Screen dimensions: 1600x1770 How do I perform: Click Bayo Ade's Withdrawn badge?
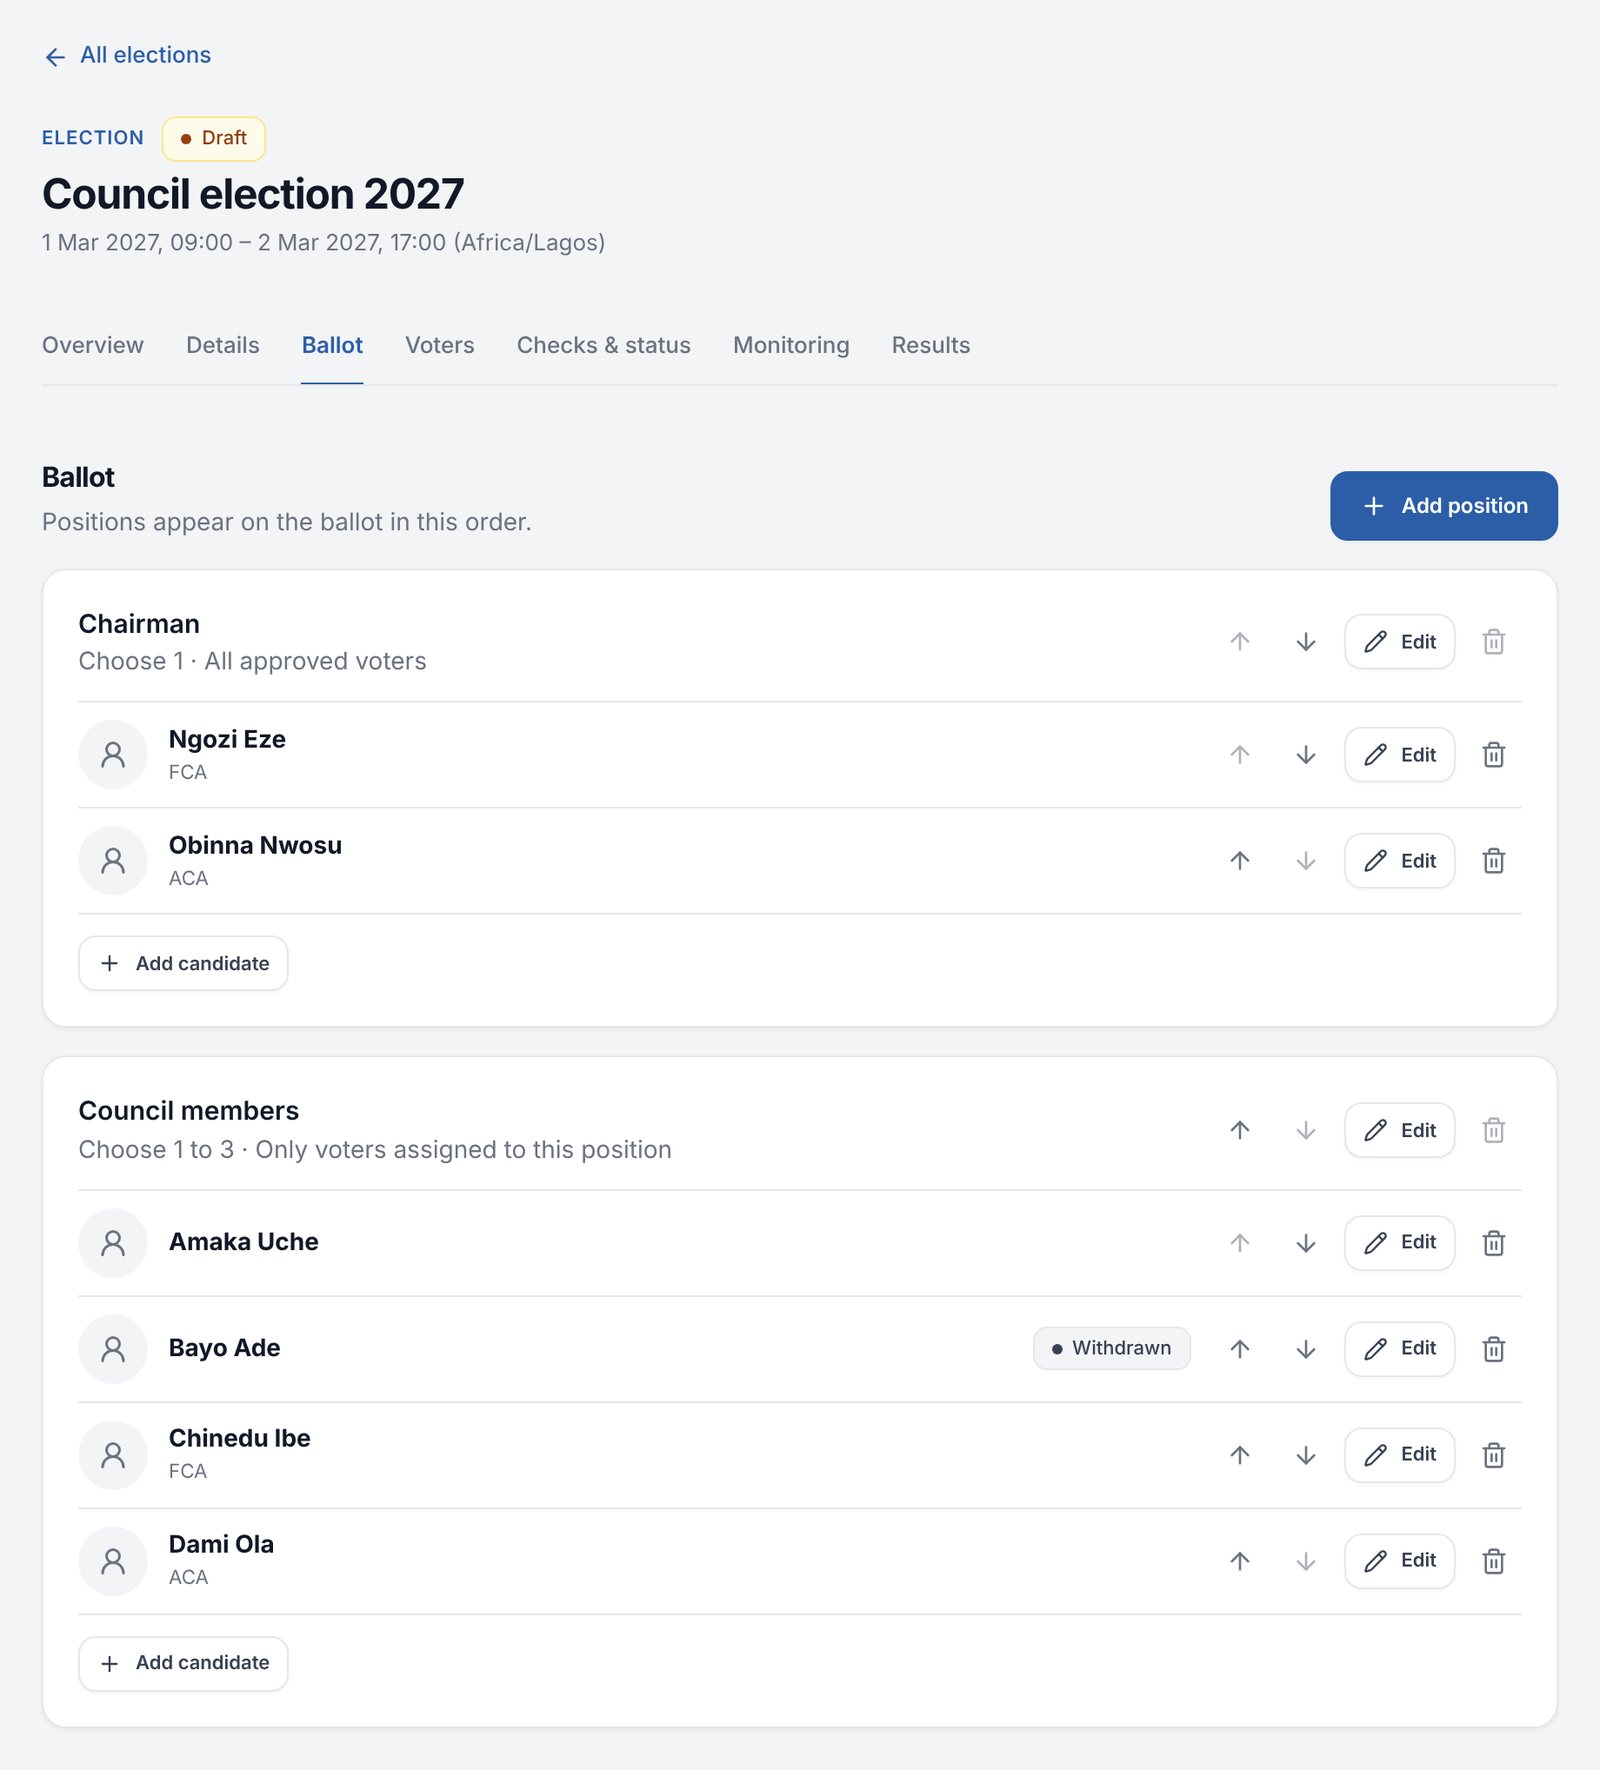[x=1112, y=1348]
